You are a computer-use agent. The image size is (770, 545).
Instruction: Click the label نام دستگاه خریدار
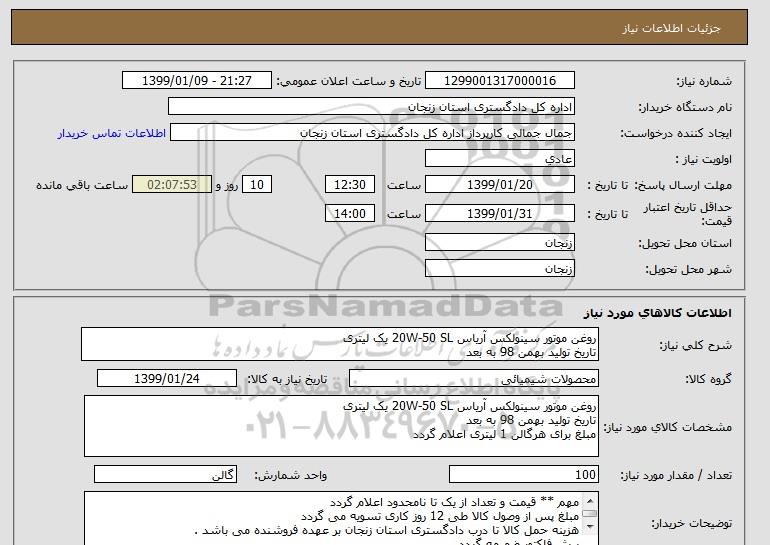[685, 107]
